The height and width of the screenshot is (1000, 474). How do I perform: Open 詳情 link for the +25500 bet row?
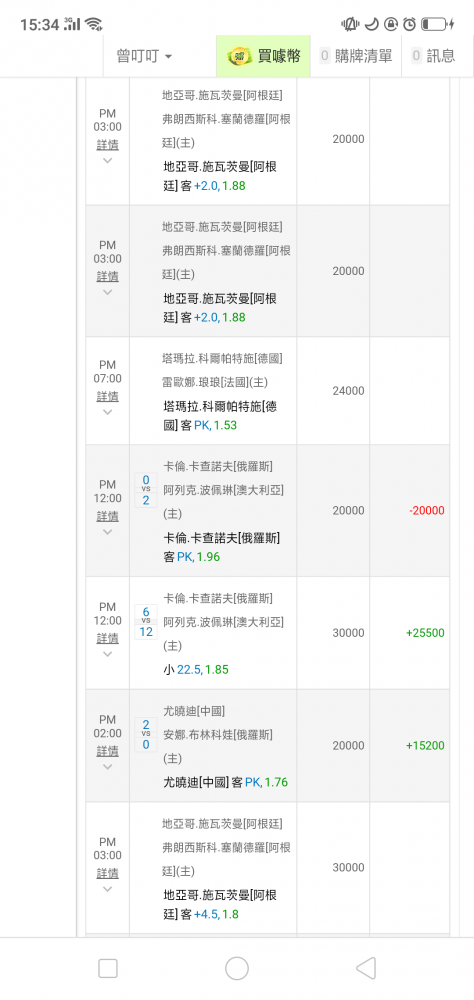click(x=107, y=638)
